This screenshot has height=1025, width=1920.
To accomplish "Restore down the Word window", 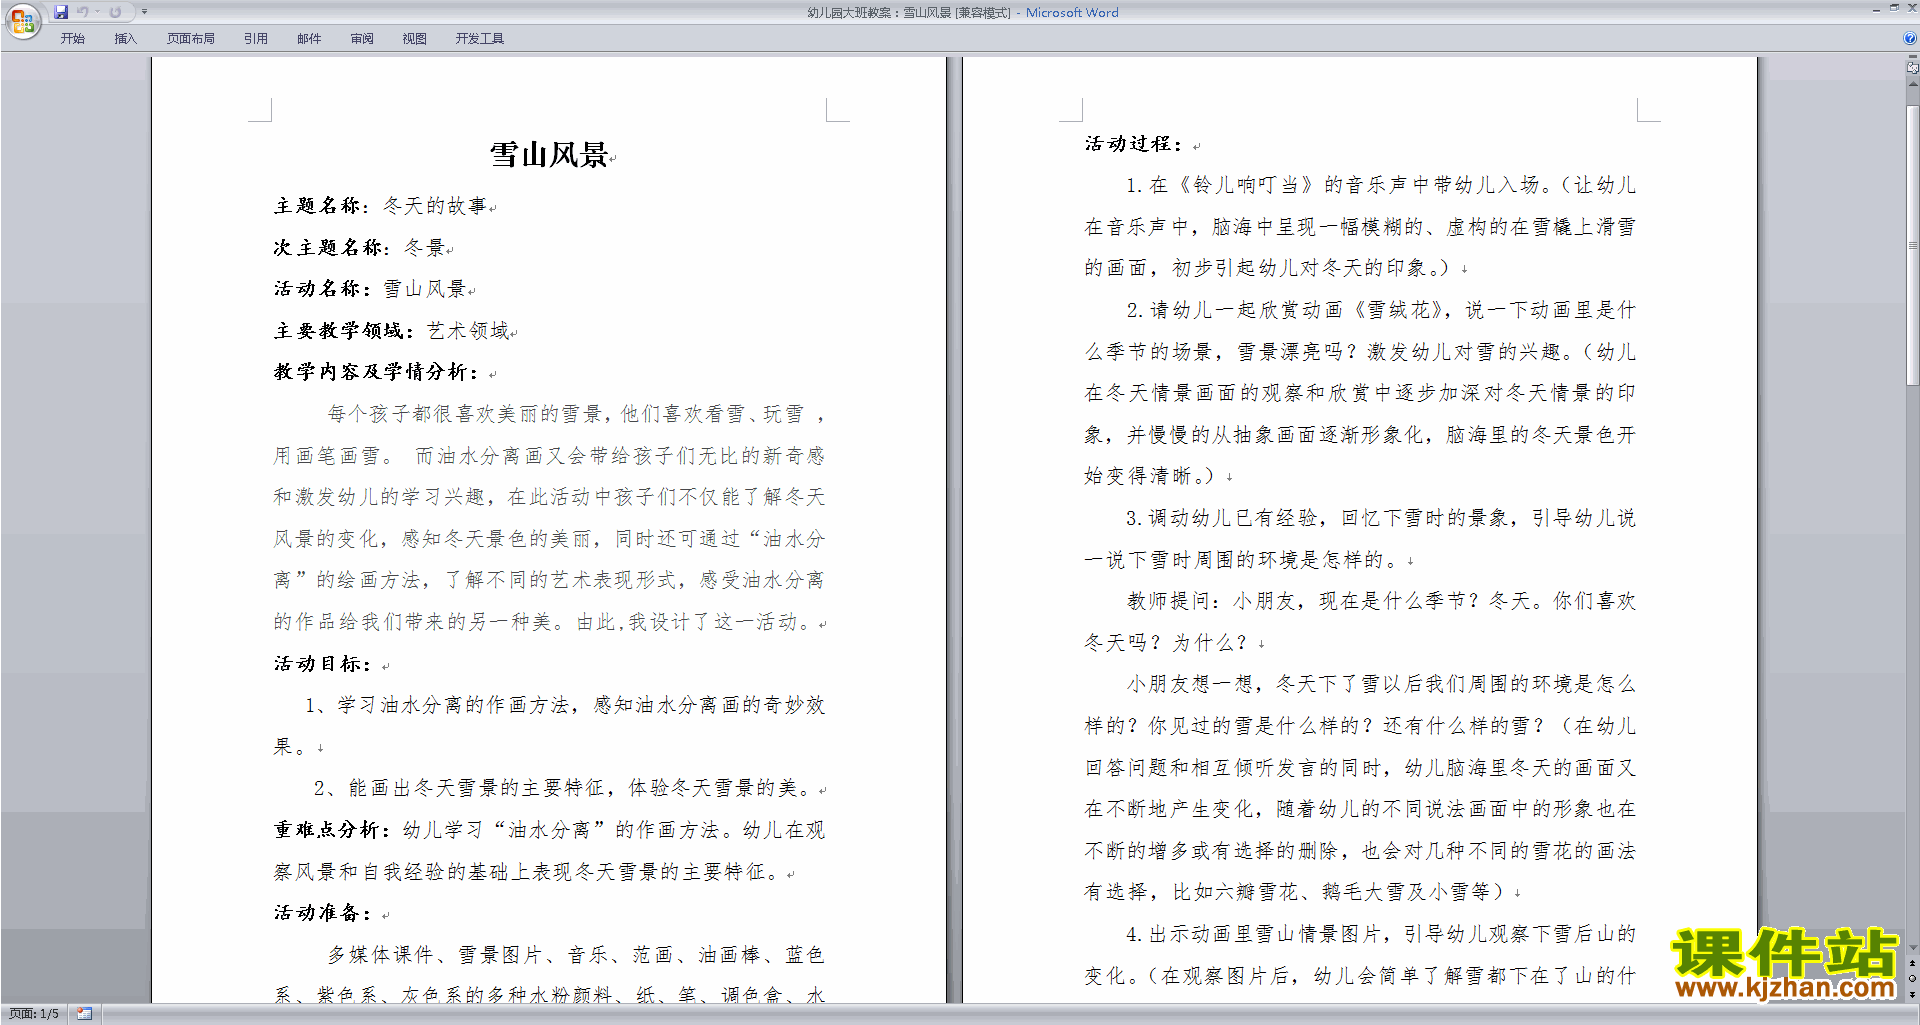I will point(1893,9).
